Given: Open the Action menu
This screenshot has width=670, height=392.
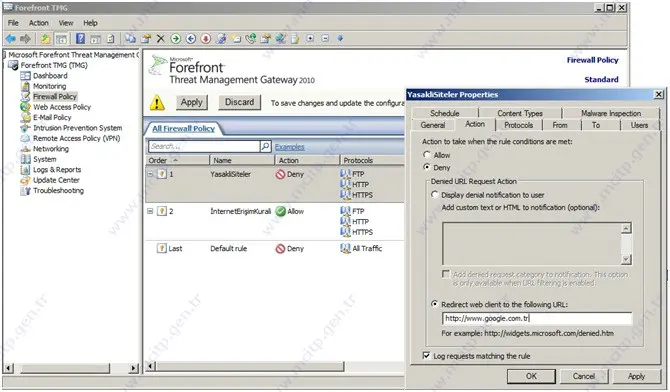Looking at the screenshot, I should click(x=38, y=23).
